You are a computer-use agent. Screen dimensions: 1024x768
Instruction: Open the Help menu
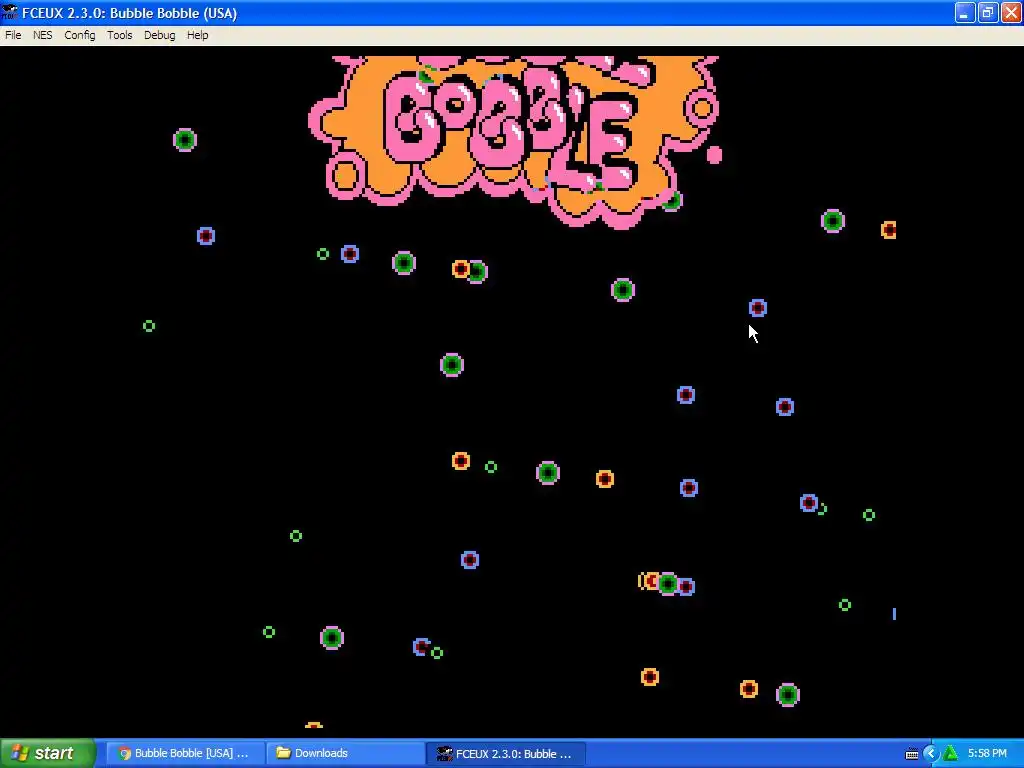197,35
